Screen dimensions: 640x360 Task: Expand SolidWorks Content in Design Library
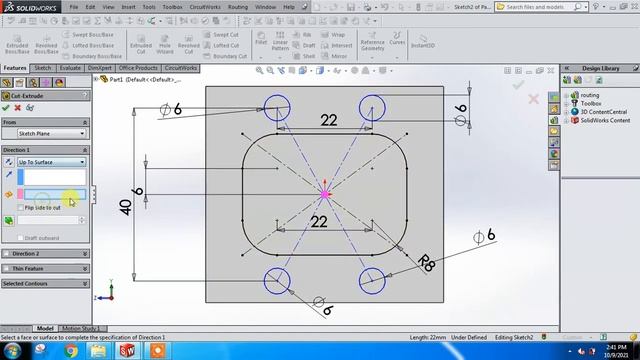(x=566, y=120)
